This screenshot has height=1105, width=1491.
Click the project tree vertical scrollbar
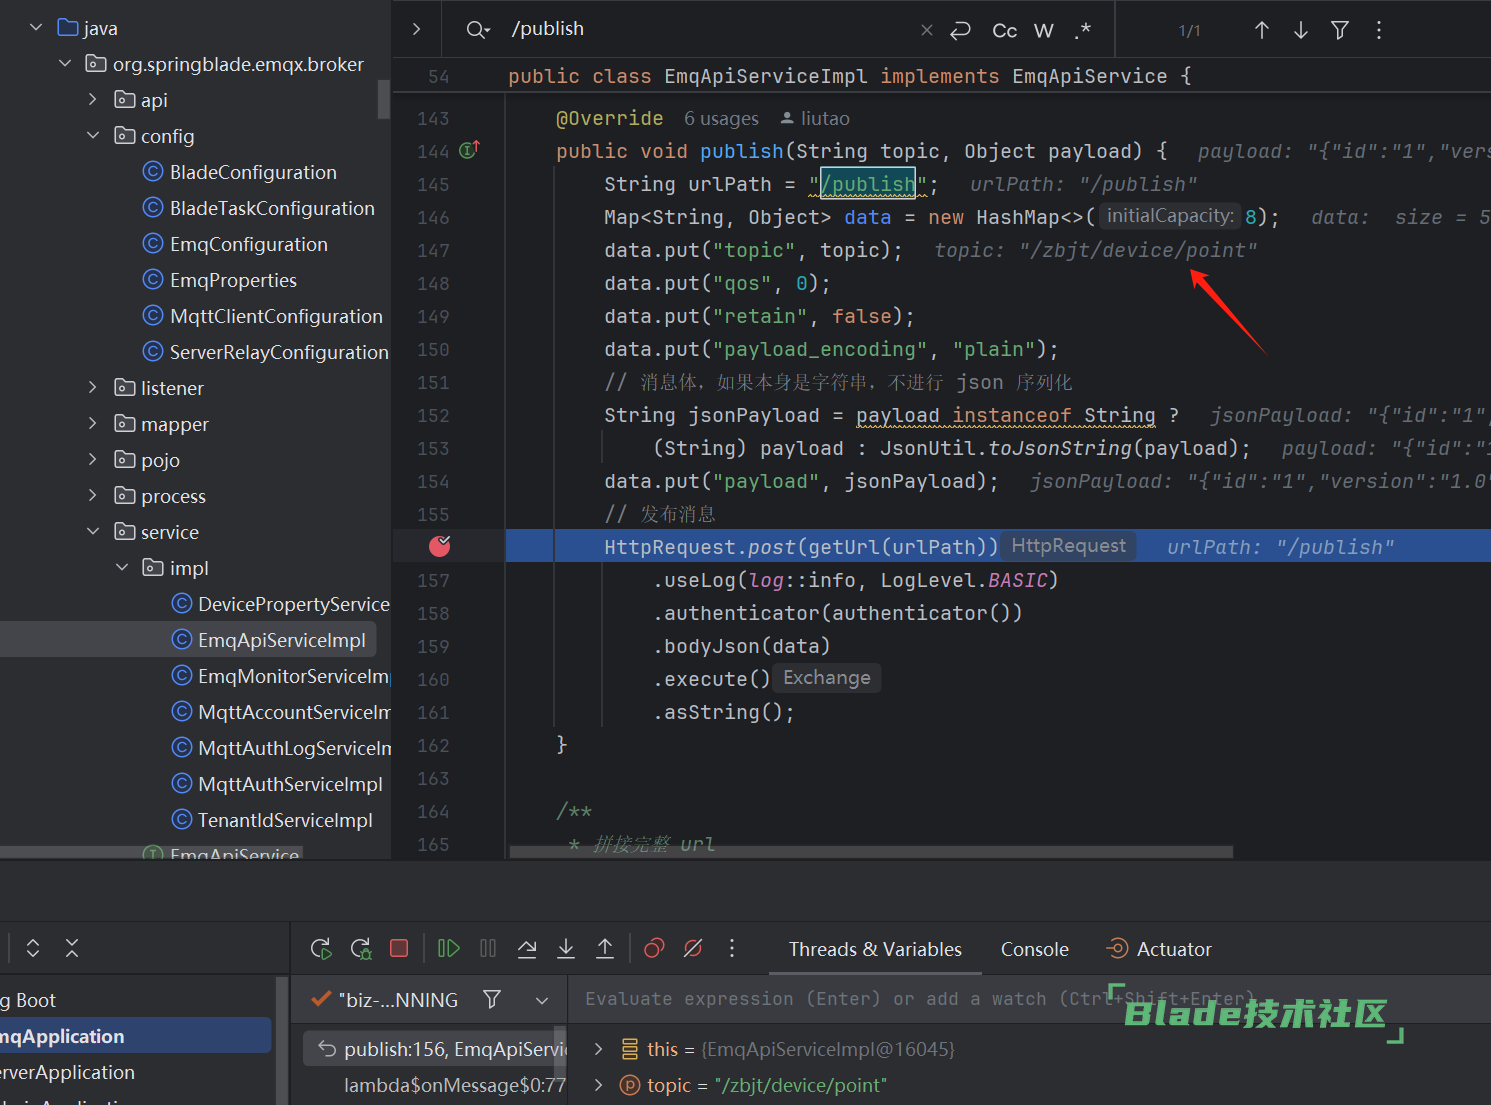384,99
